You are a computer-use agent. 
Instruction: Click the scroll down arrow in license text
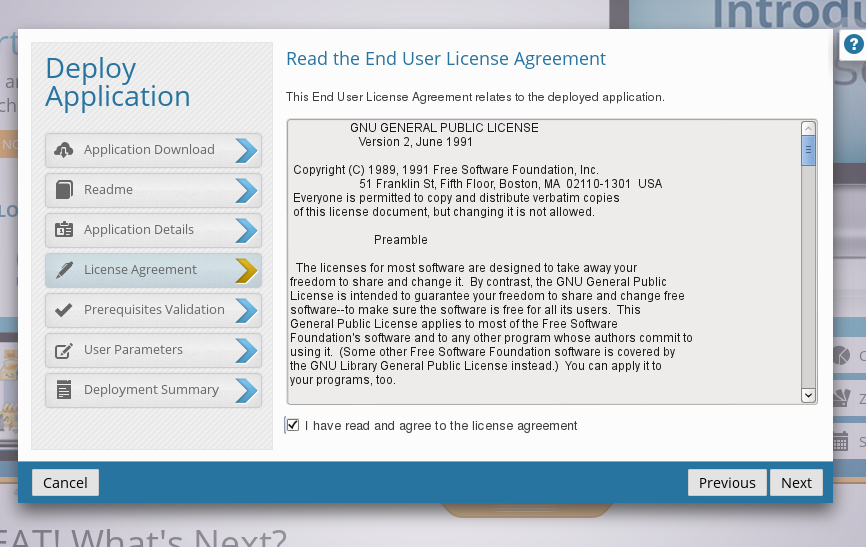click(x=808, y=396)
